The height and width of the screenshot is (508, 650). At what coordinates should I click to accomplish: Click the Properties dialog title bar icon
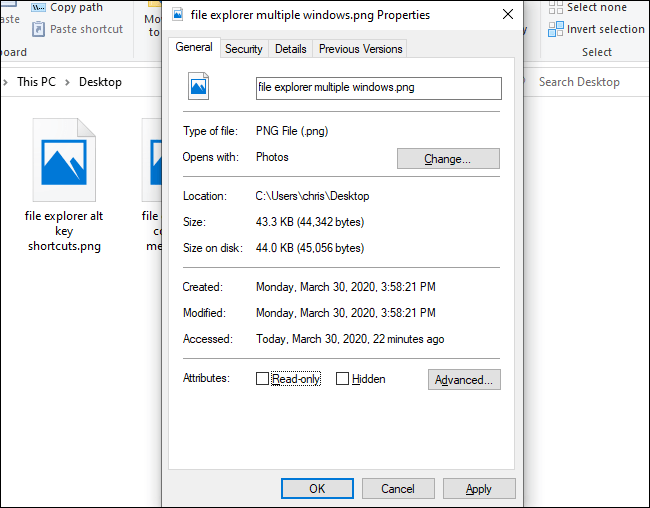177,15
